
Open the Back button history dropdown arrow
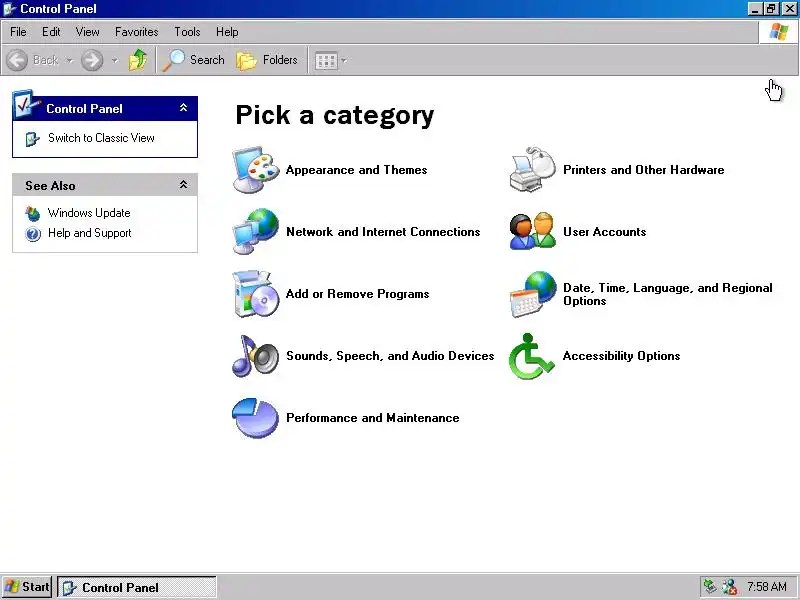point(69,61)
